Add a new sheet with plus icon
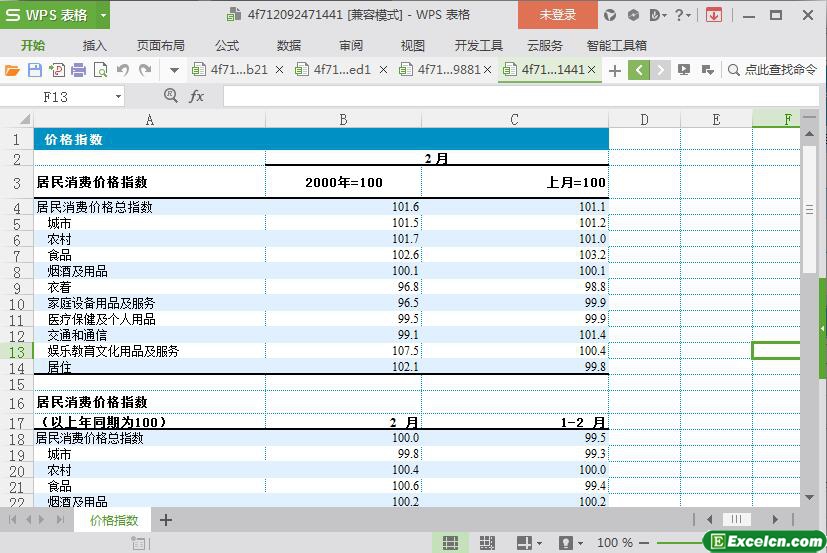The image size is (827, 553). pos(166,520)
